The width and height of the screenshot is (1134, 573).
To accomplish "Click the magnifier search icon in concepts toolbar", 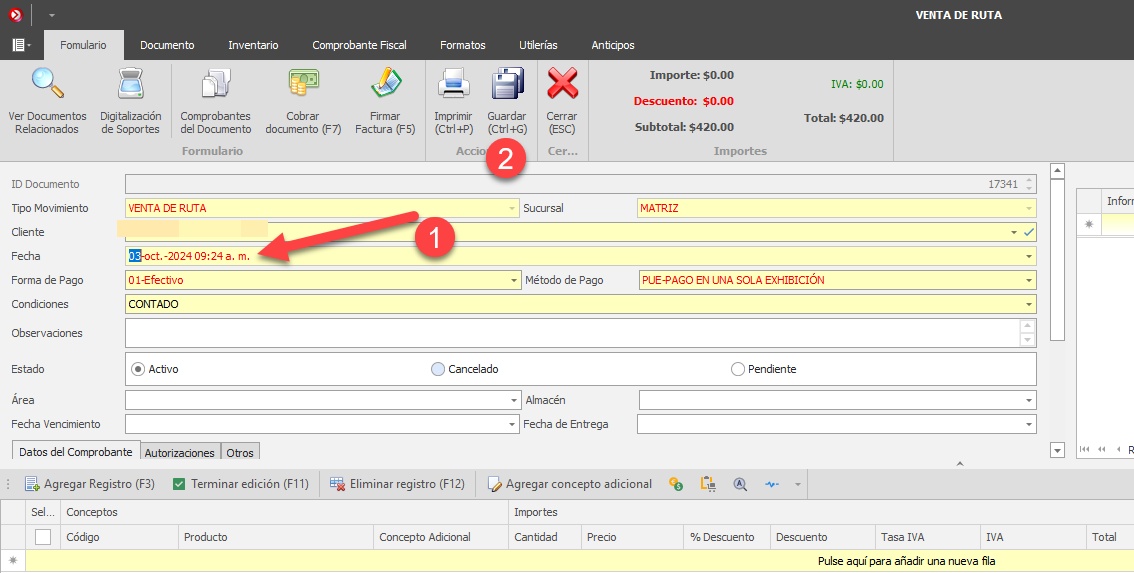I will click(740, 484).
